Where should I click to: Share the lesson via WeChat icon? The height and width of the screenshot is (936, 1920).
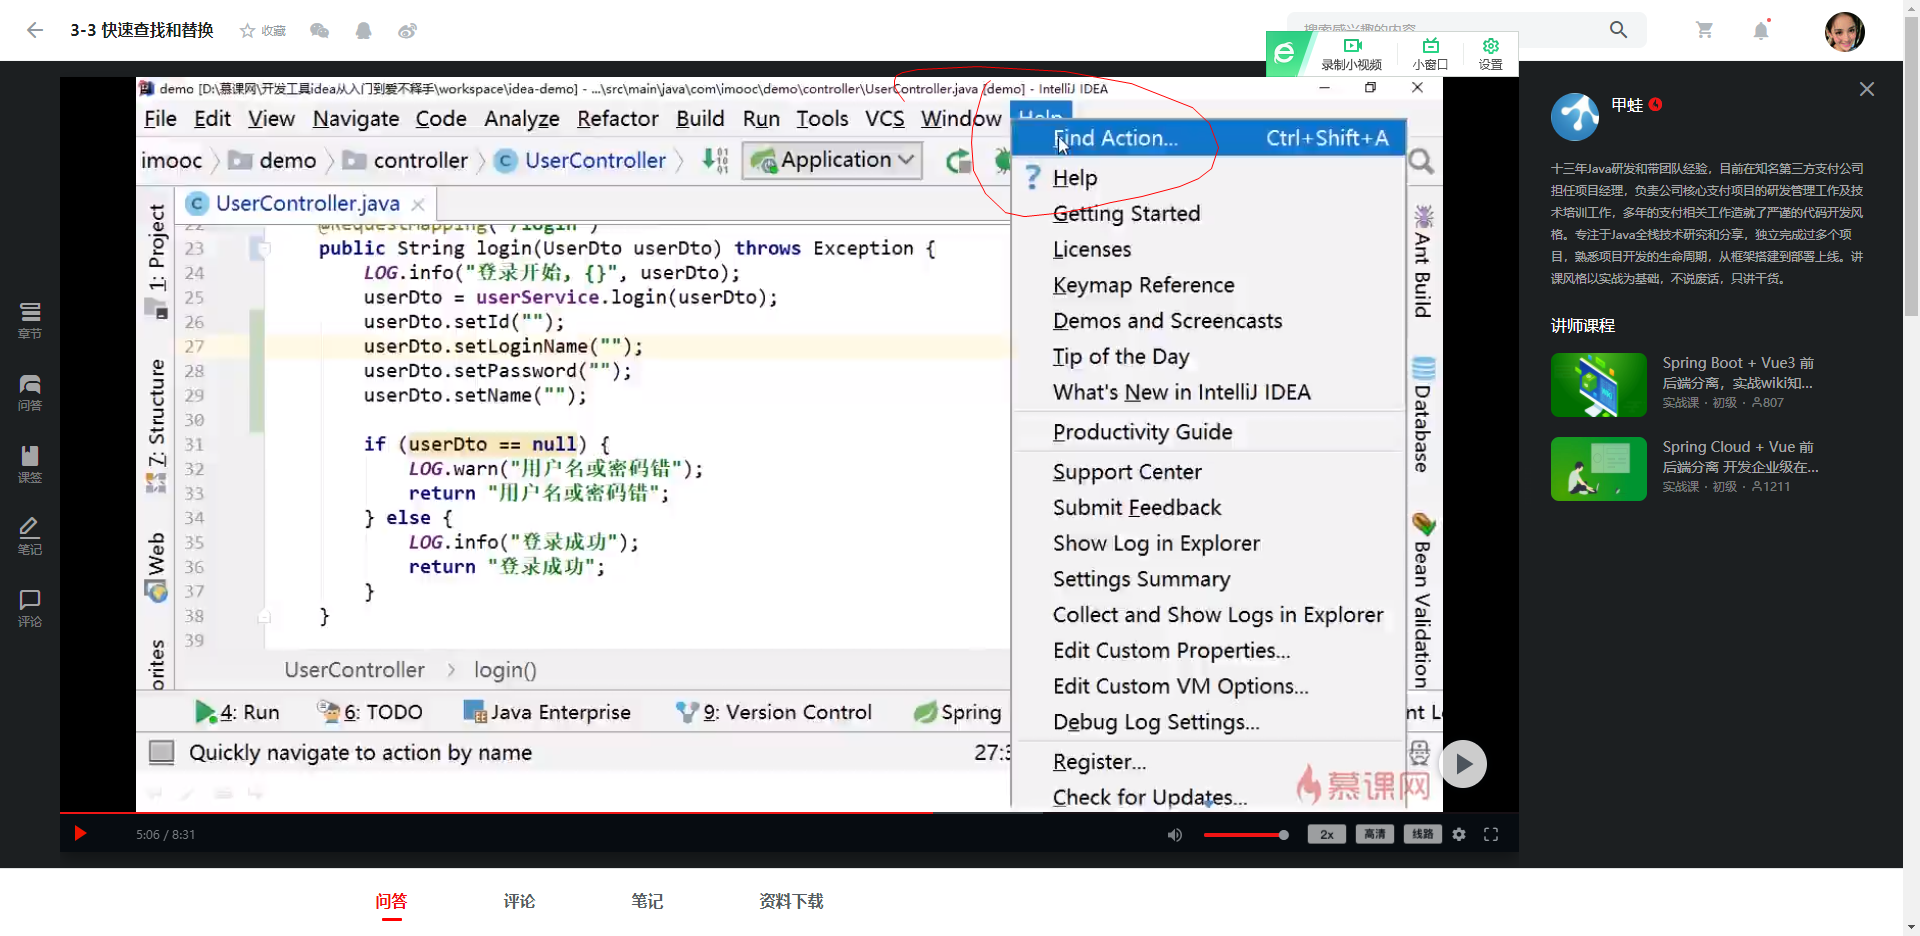point(320,31)
